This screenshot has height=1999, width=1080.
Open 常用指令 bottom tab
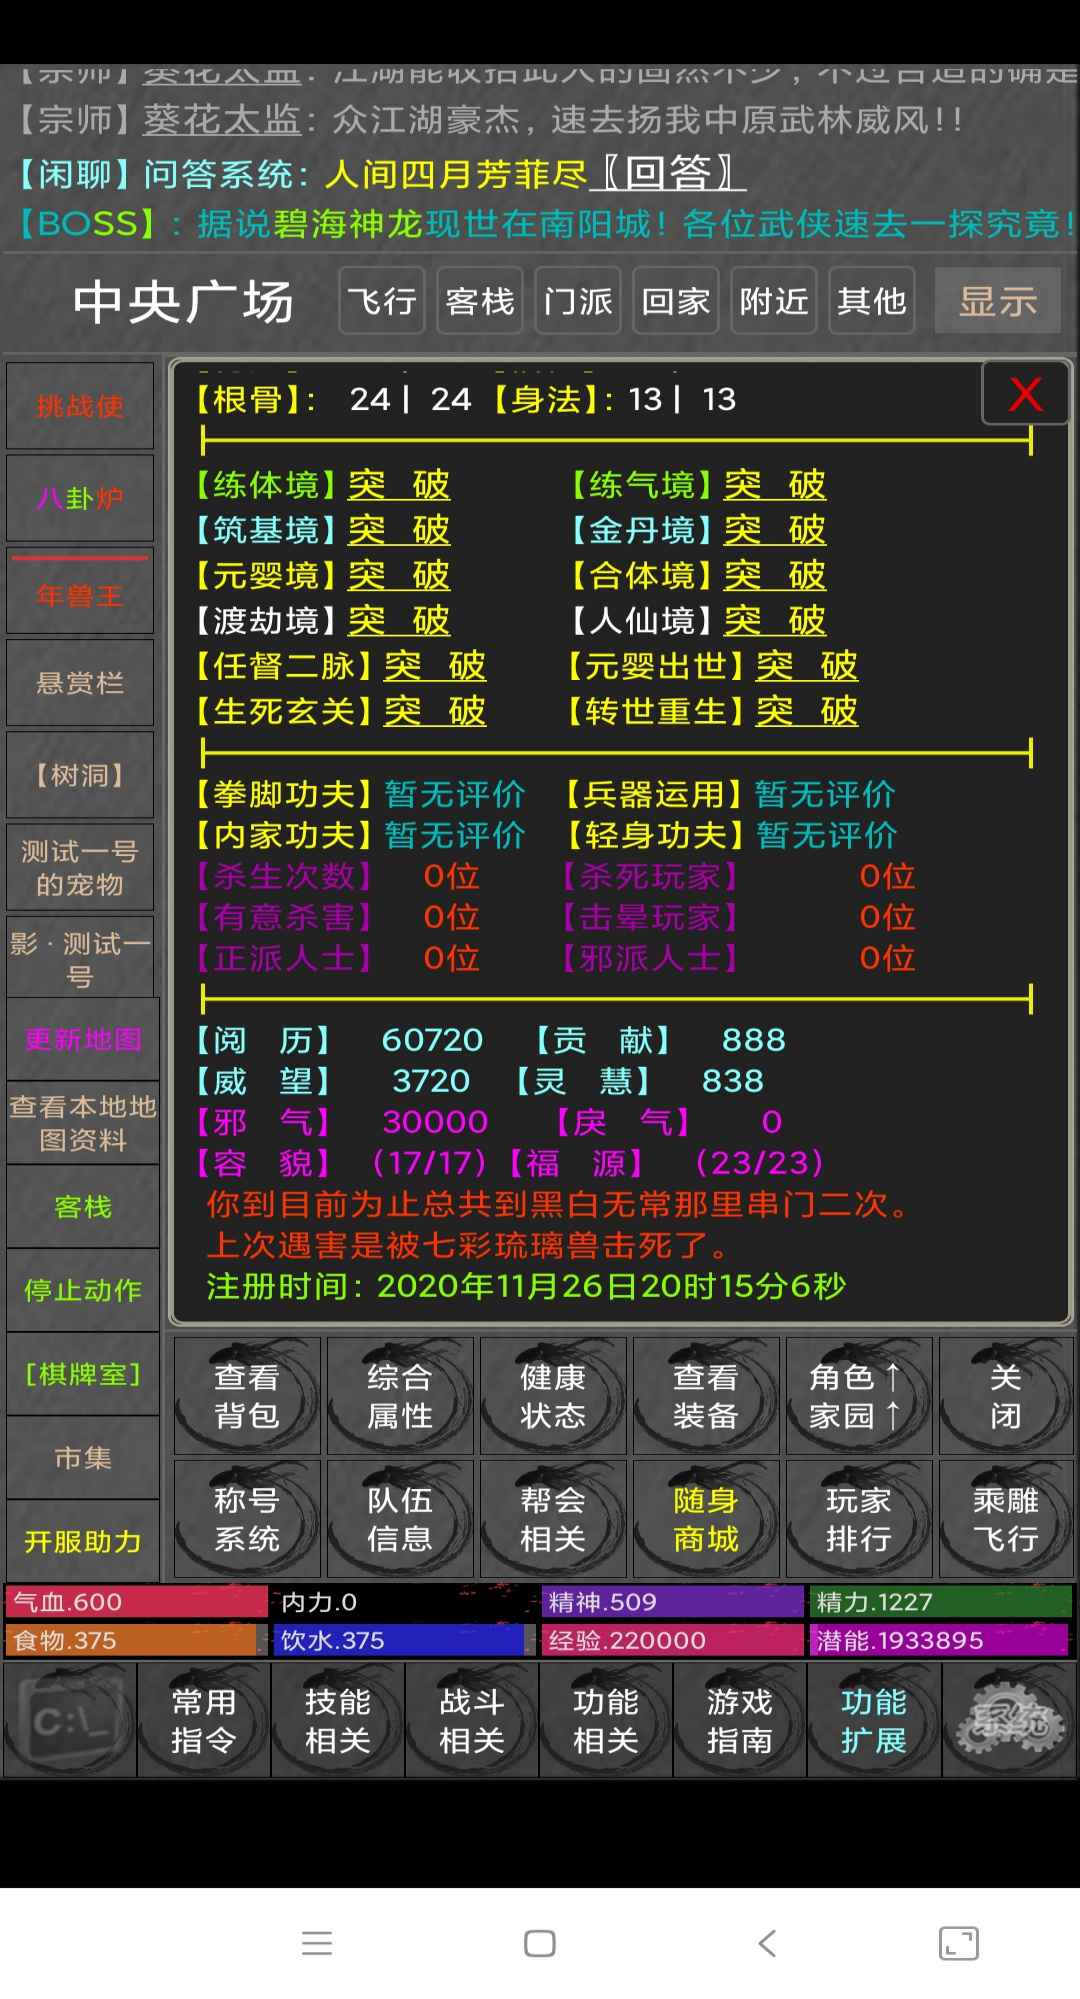coord(204,1720)
